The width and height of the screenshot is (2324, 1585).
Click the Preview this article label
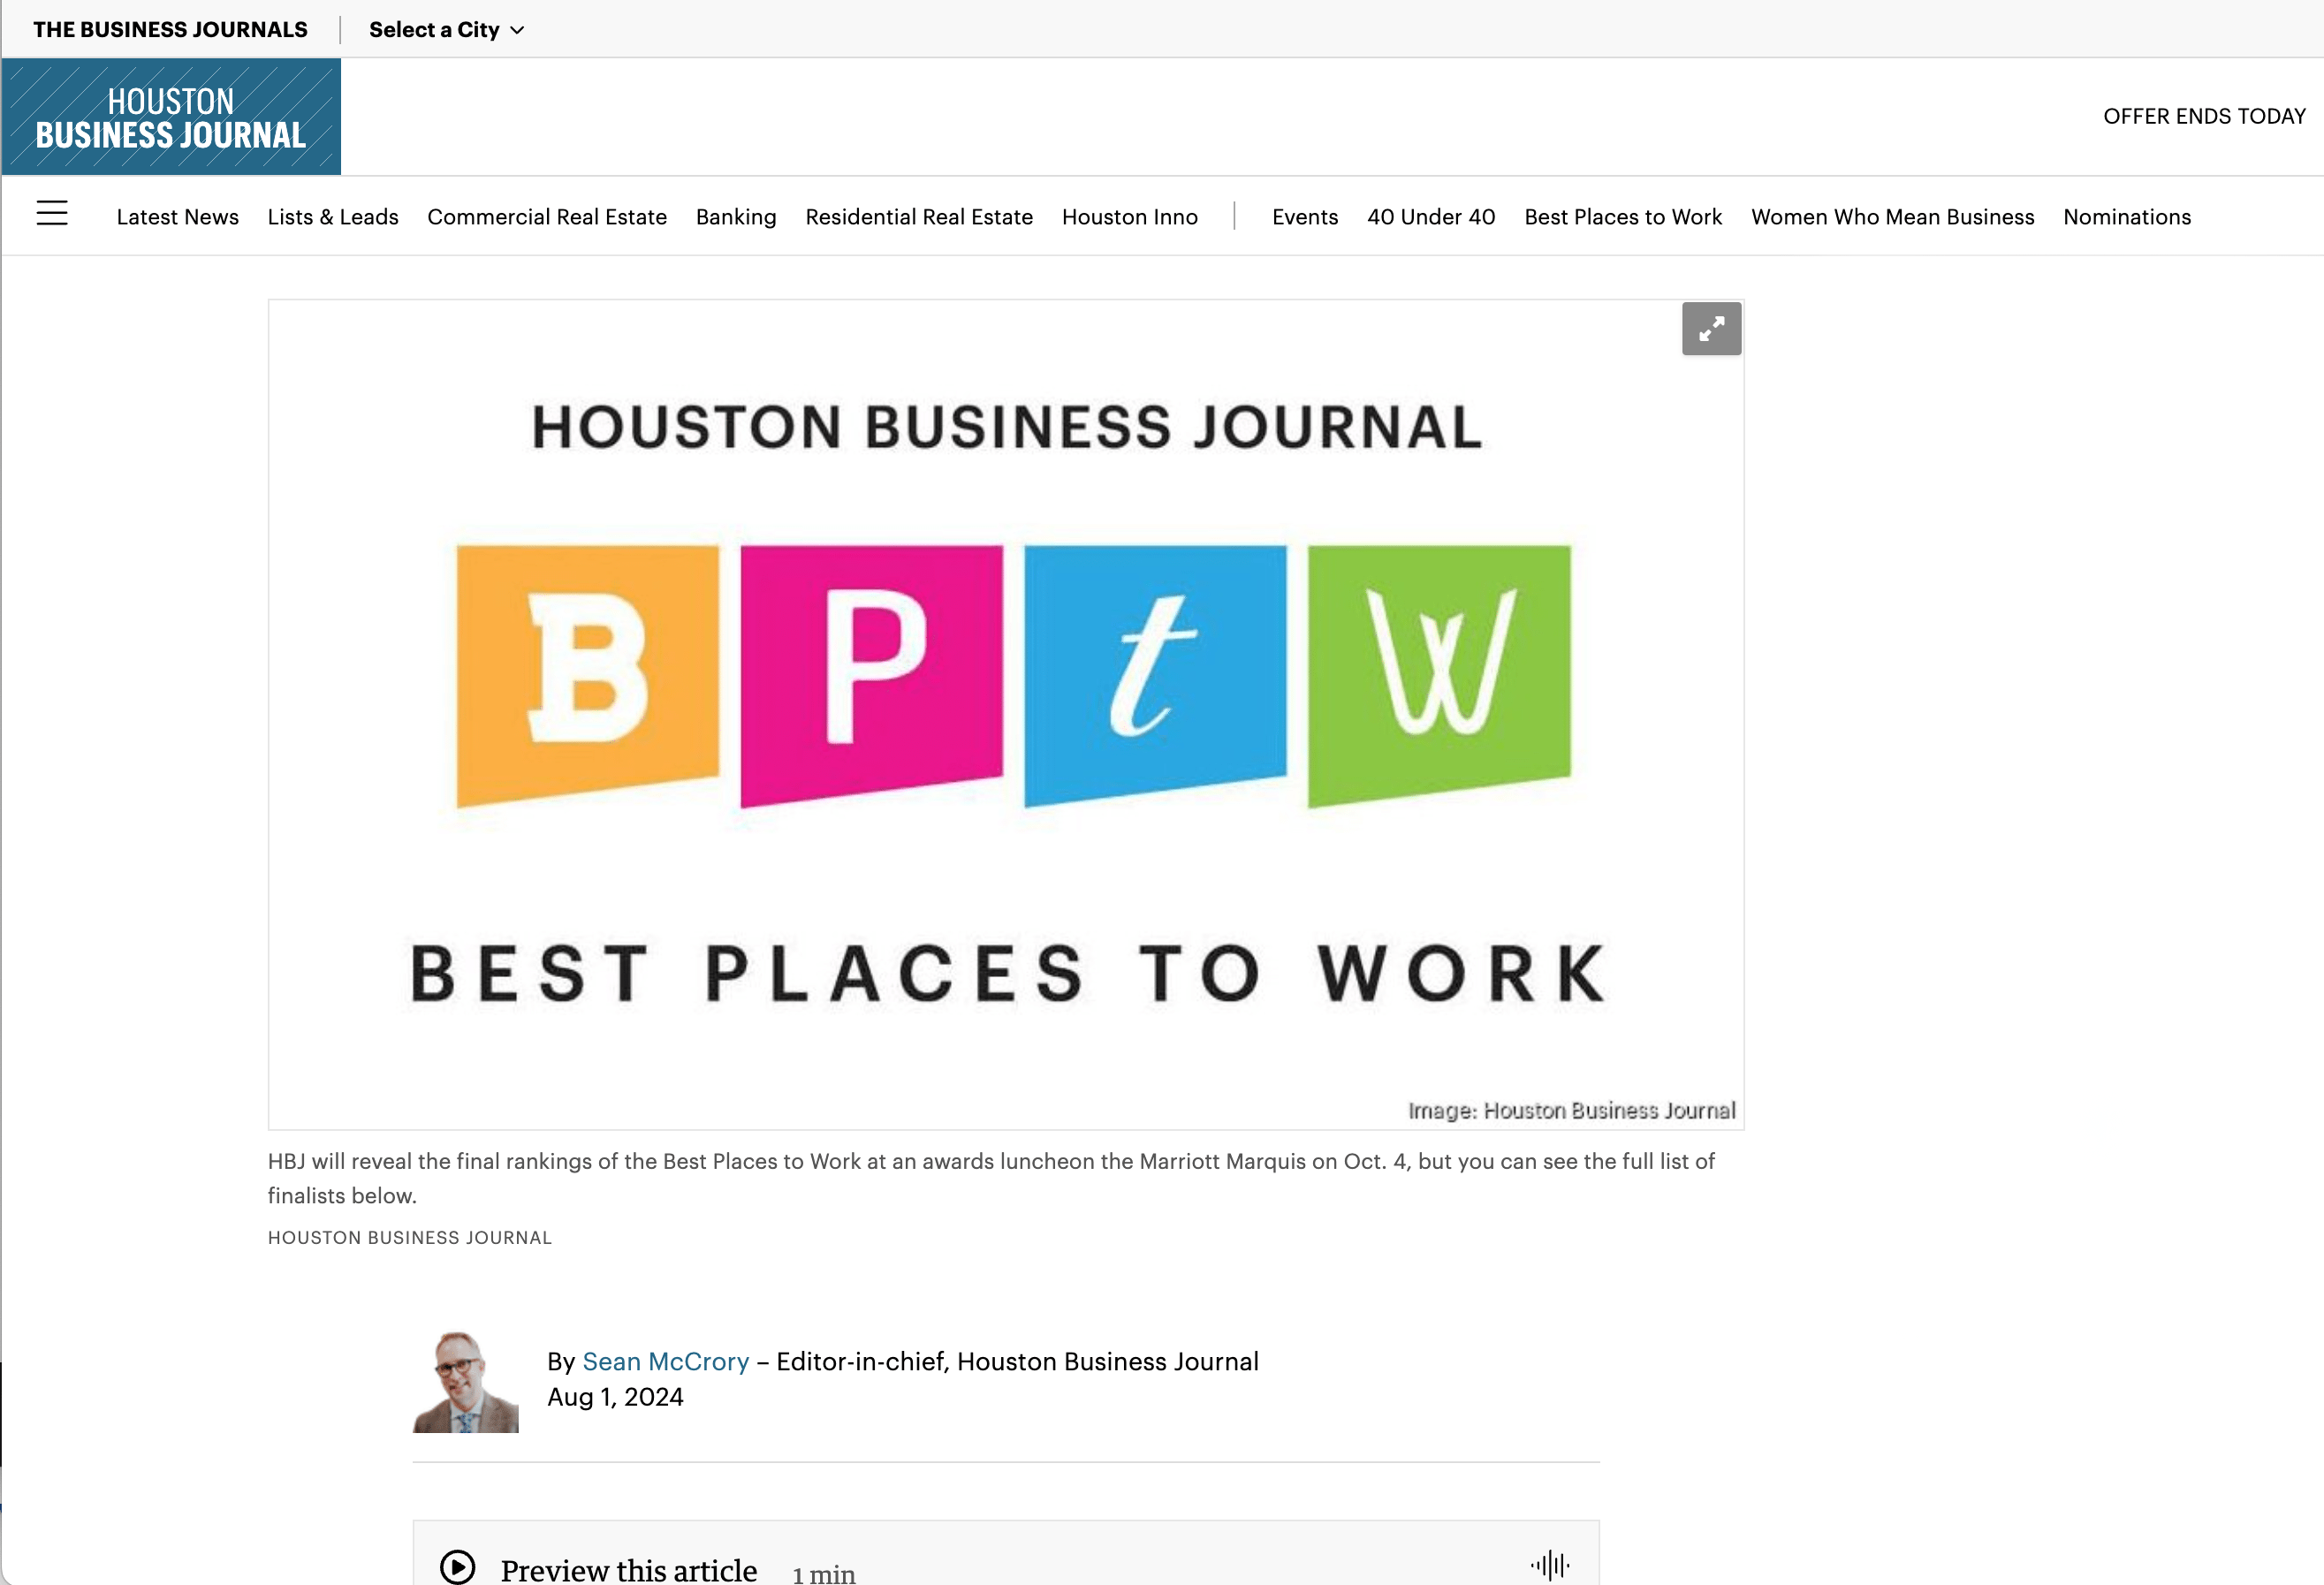point(629,1570)
